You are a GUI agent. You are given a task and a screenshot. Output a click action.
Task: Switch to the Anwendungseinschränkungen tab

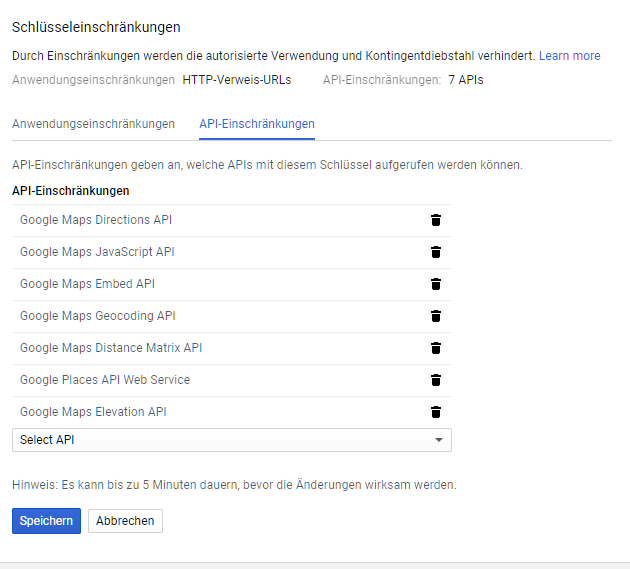[93, 124]
